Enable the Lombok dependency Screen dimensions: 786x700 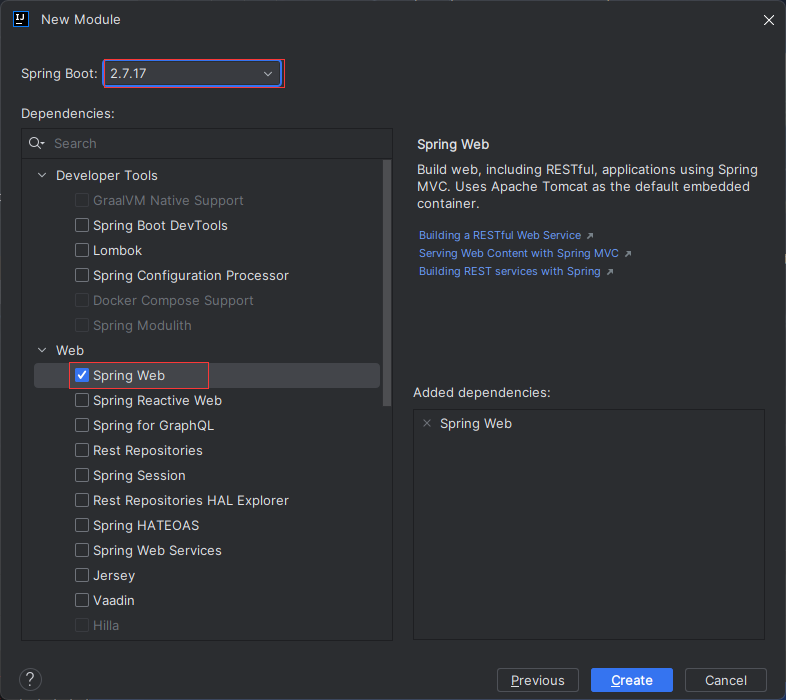pyautogui.click(x=82, y=250)
